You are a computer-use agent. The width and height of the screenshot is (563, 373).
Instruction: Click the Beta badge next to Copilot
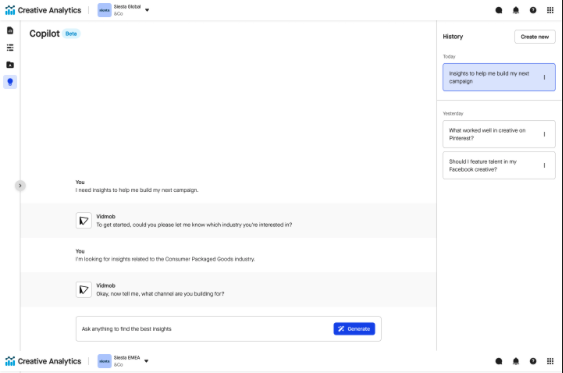click(71, 34)
